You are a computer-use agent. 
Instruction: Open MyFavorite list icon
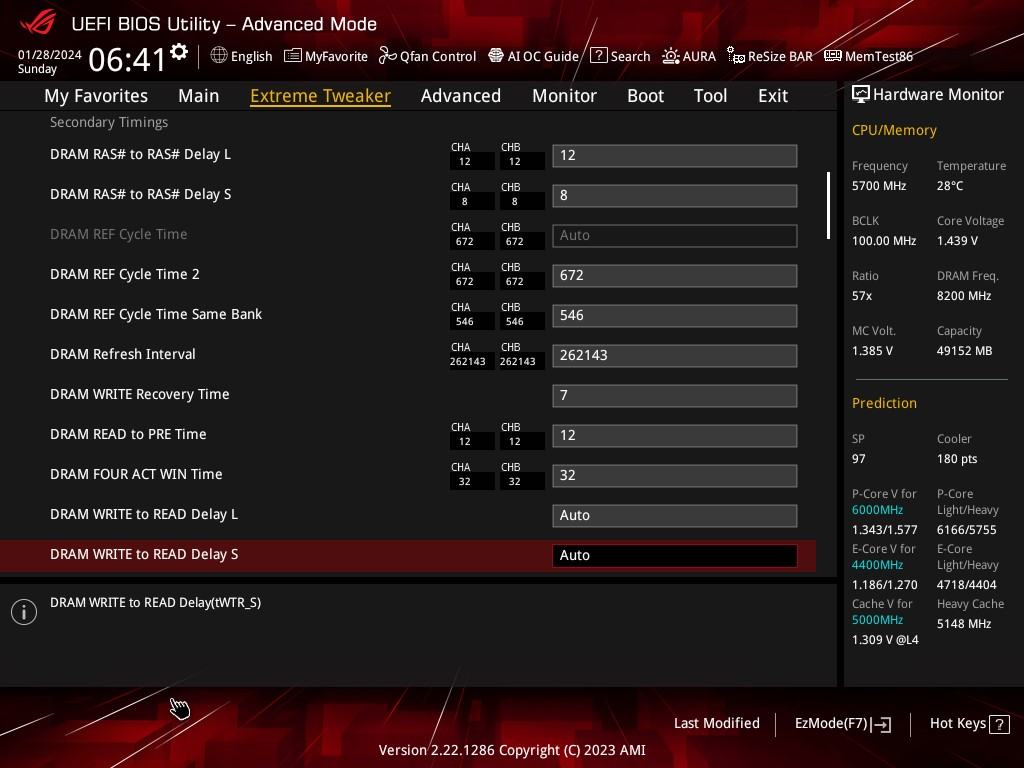[x=293, y=56]
